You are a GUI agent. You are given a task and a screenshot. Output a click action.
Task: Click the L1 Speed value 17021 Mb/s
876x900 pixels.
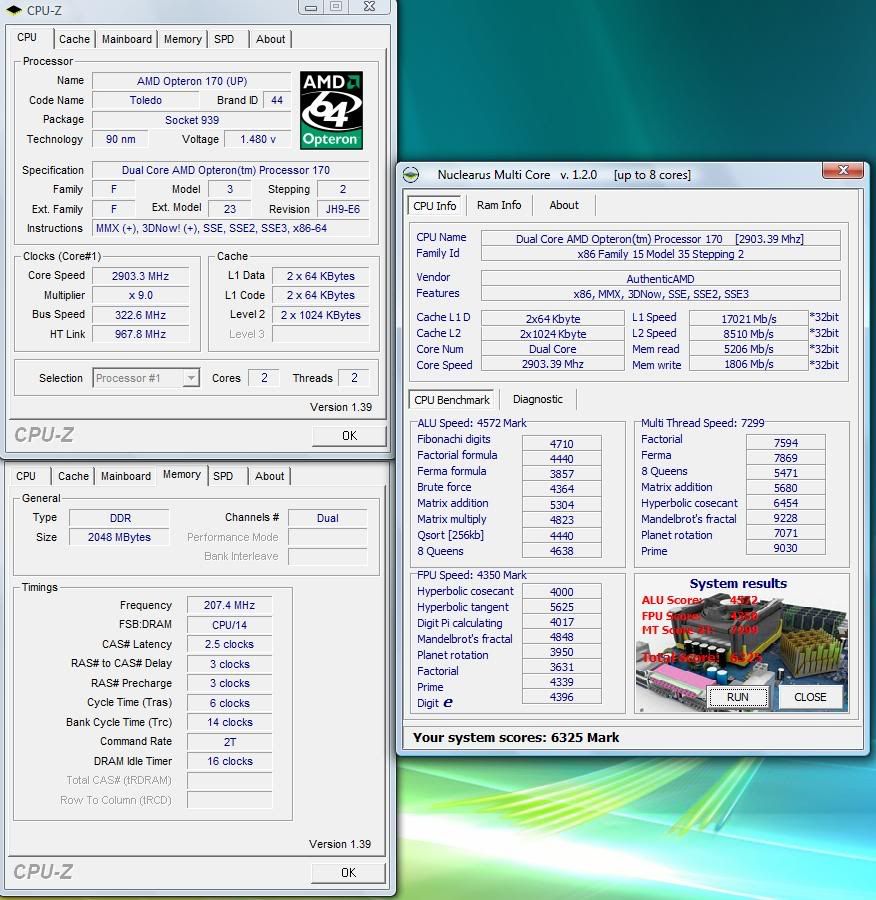tap(749, 319)
